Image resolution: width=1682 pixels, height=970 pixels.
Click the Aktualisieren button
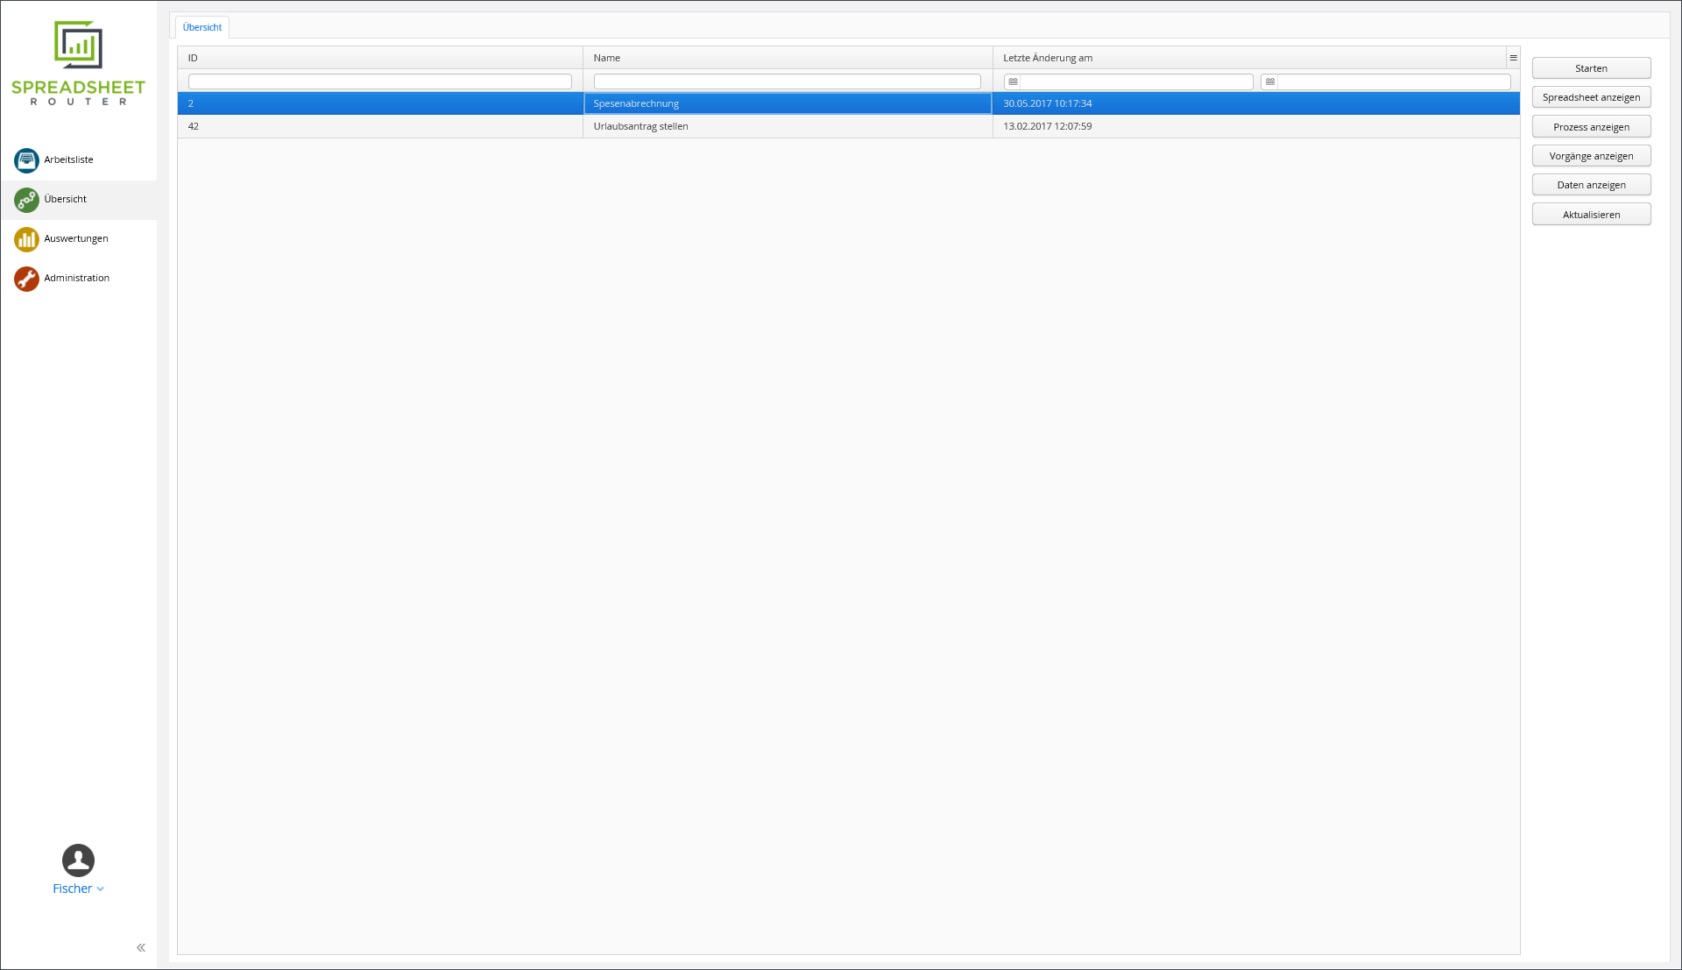pos(1591,215)
